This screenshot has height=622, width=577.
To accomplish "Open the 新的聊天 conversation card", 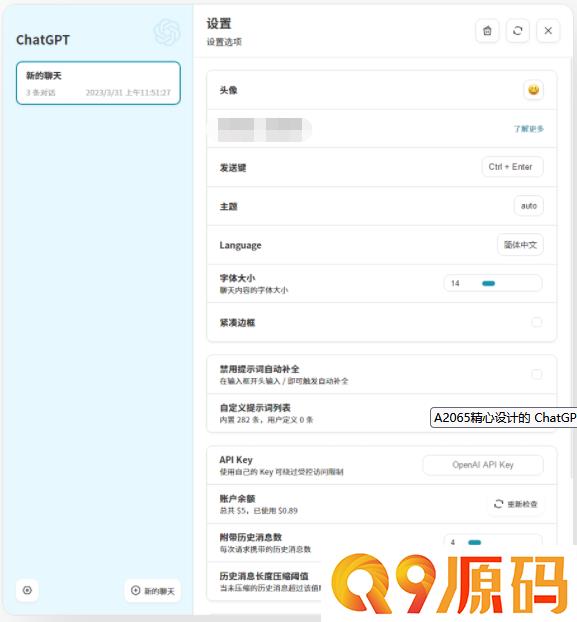I will [98, 83].
